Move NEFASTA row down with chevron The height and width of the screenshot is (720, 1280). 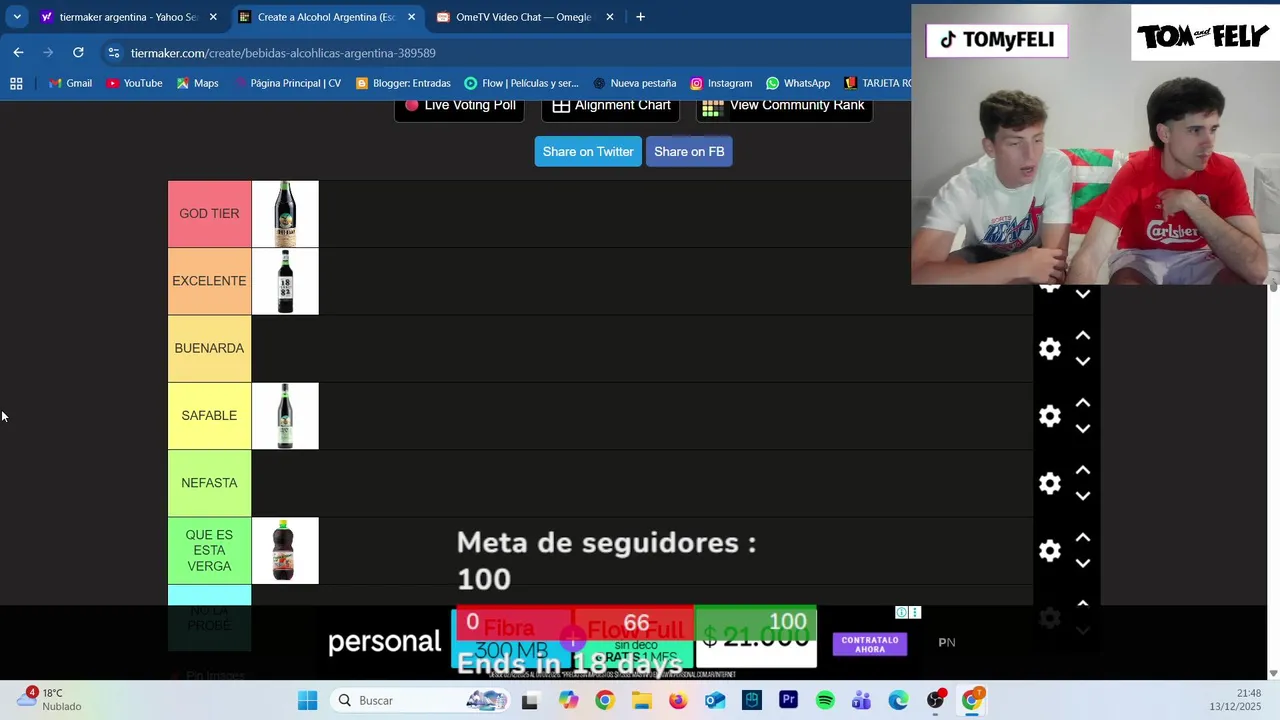point(1083,496)
